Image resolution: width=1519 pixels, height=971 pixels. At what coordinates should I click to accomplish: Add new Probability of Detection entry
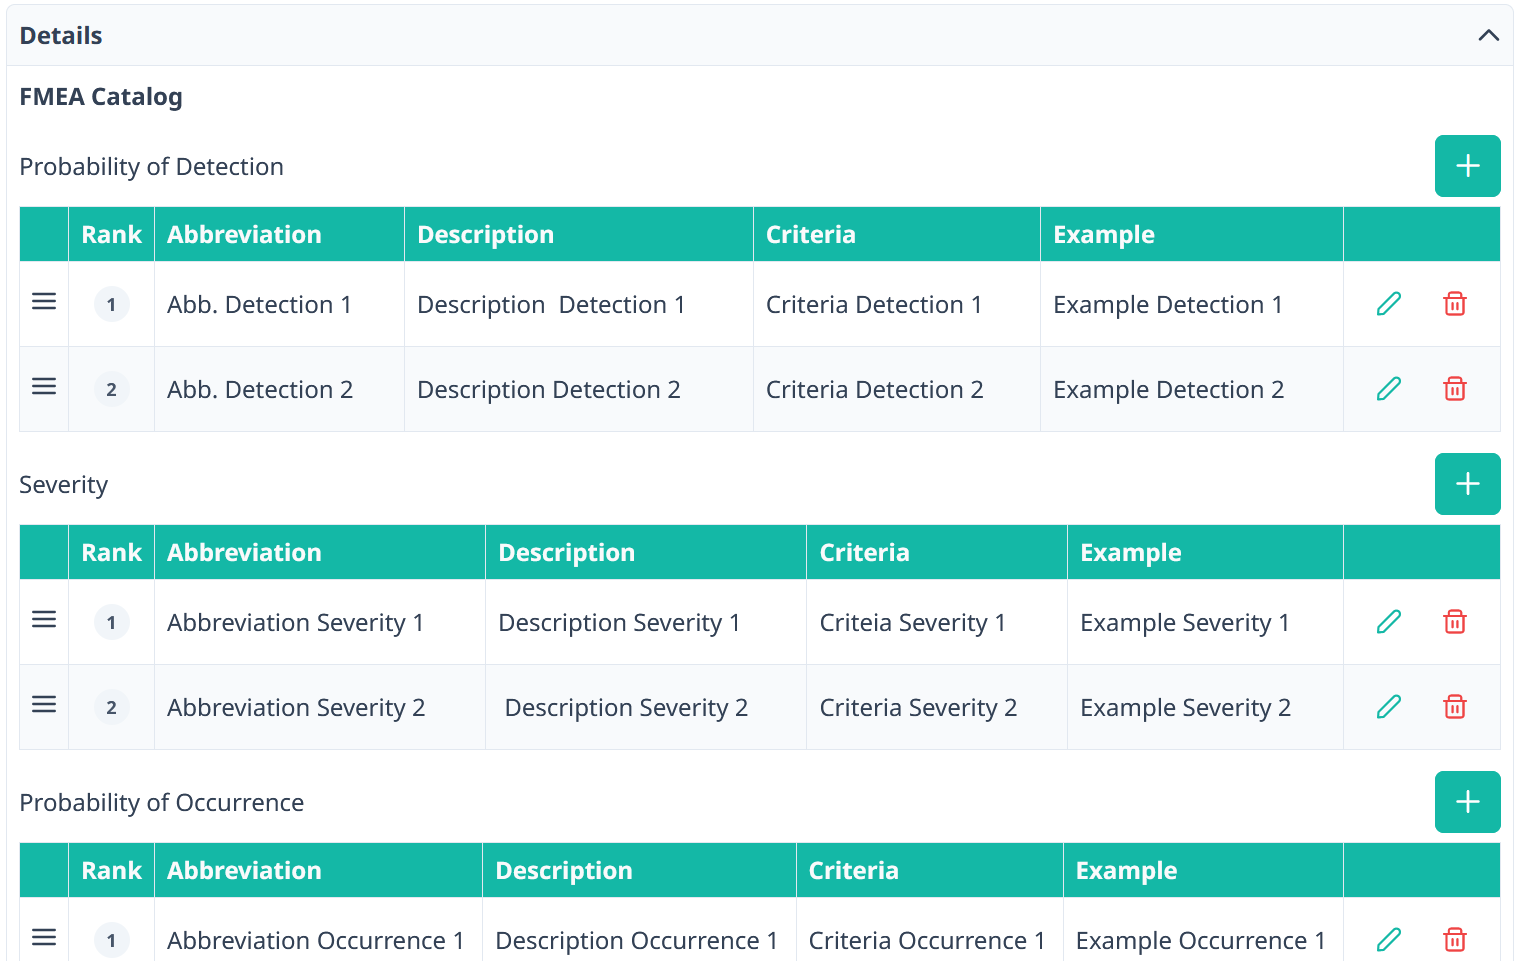(x=1467, y=166)
